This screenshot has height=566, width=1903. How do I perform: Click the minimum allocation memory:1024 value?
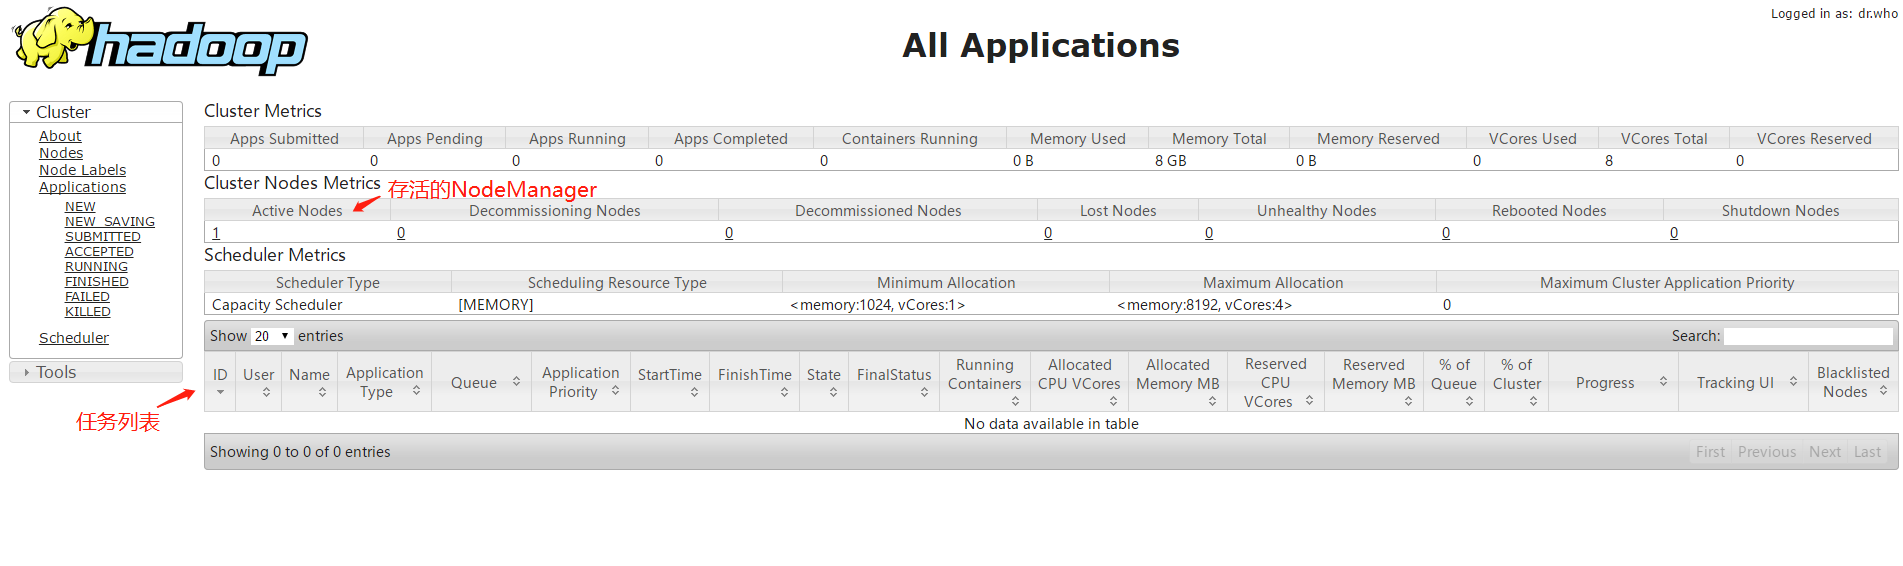point(877,305)
